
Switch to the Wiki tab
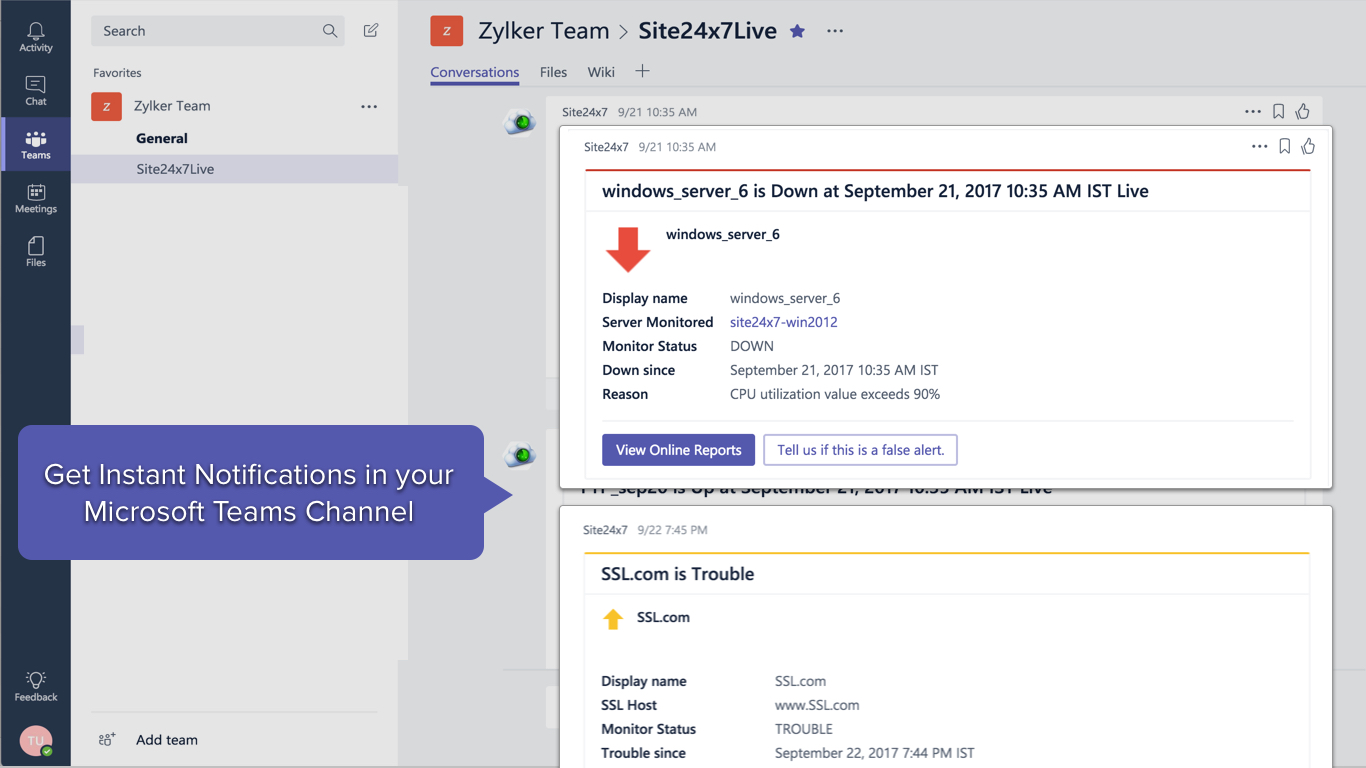(x=601, y=72)
